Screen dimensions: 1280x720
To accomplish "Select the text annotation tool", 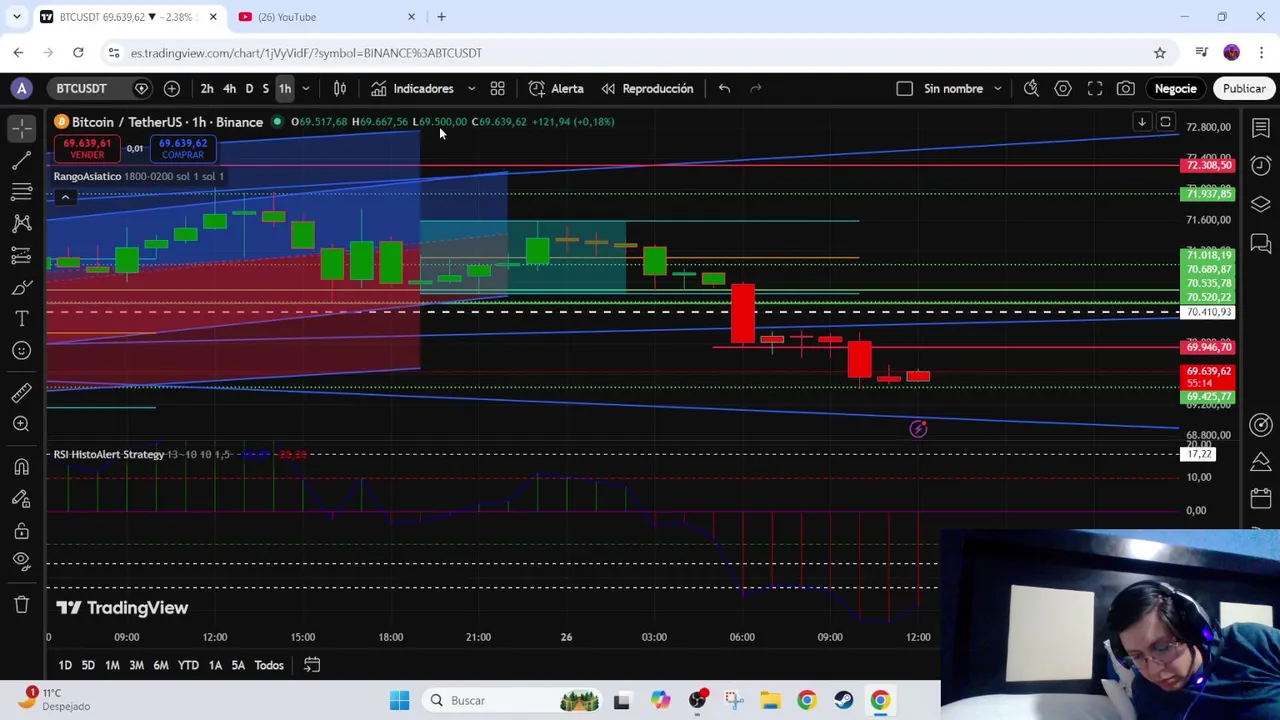I will [21, 319].
